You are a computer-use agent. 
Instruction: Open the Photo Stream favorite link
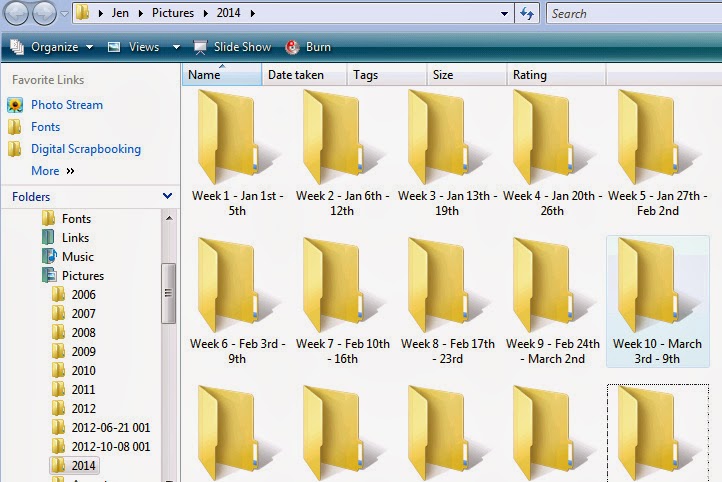tap(67, 105)
